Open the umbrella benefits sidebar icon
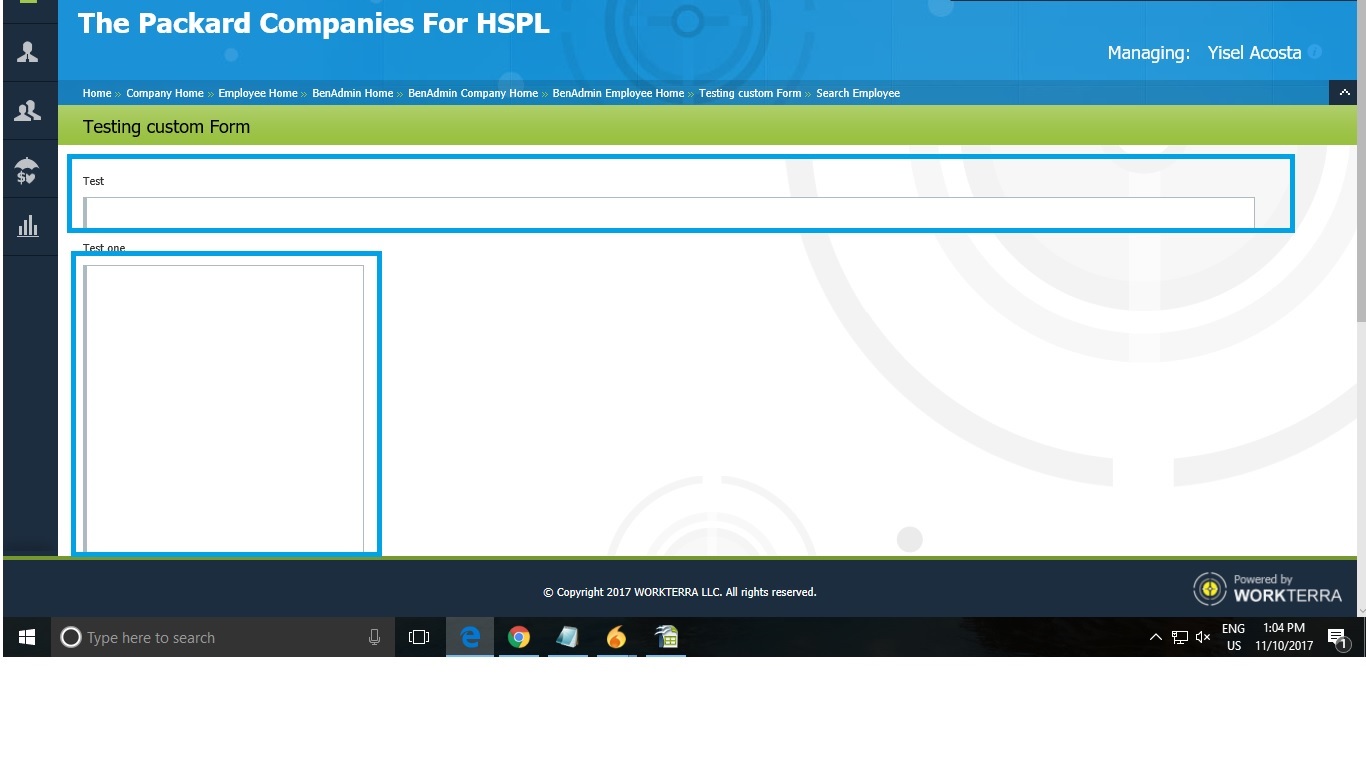The height and width of the screenshot is (768, 1366). [28, 171]
